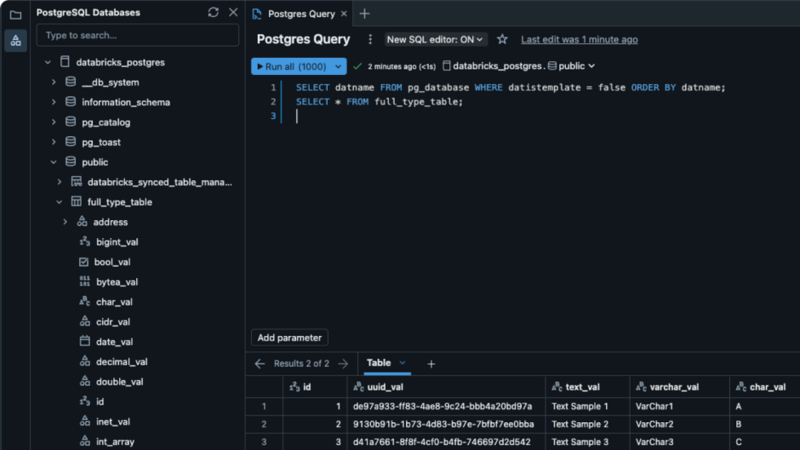Click the full_type_table table icon
This screenshot has width=800, height=450.
76,202
